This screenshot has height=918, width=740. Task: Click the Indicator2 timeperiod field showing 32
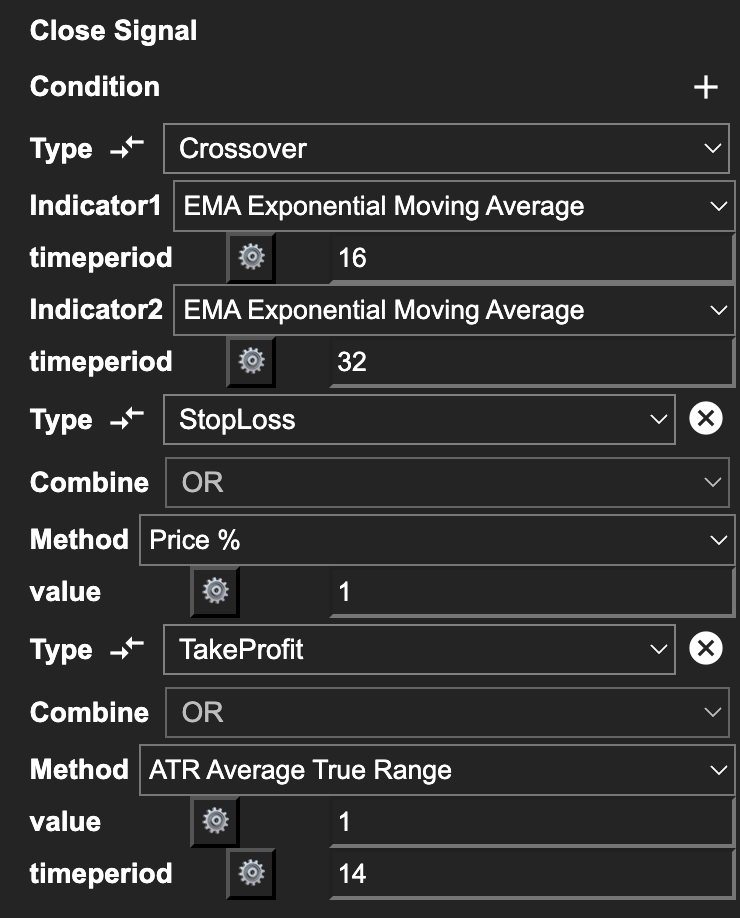click(x=533, y=361)
